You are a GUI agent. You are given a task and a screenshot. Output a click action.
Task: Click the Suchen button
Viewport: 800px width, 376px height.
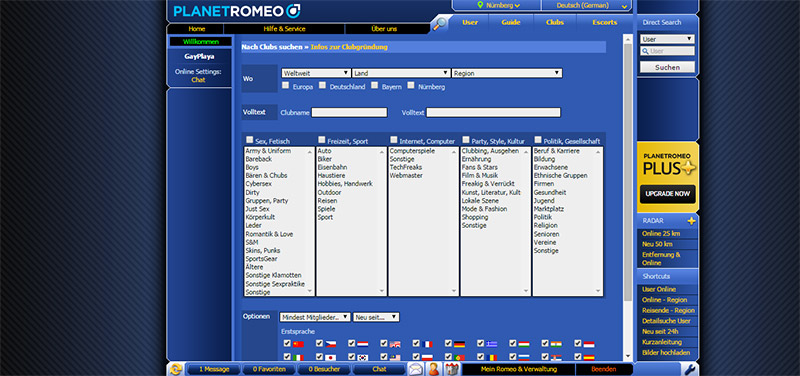pos(667,67)
